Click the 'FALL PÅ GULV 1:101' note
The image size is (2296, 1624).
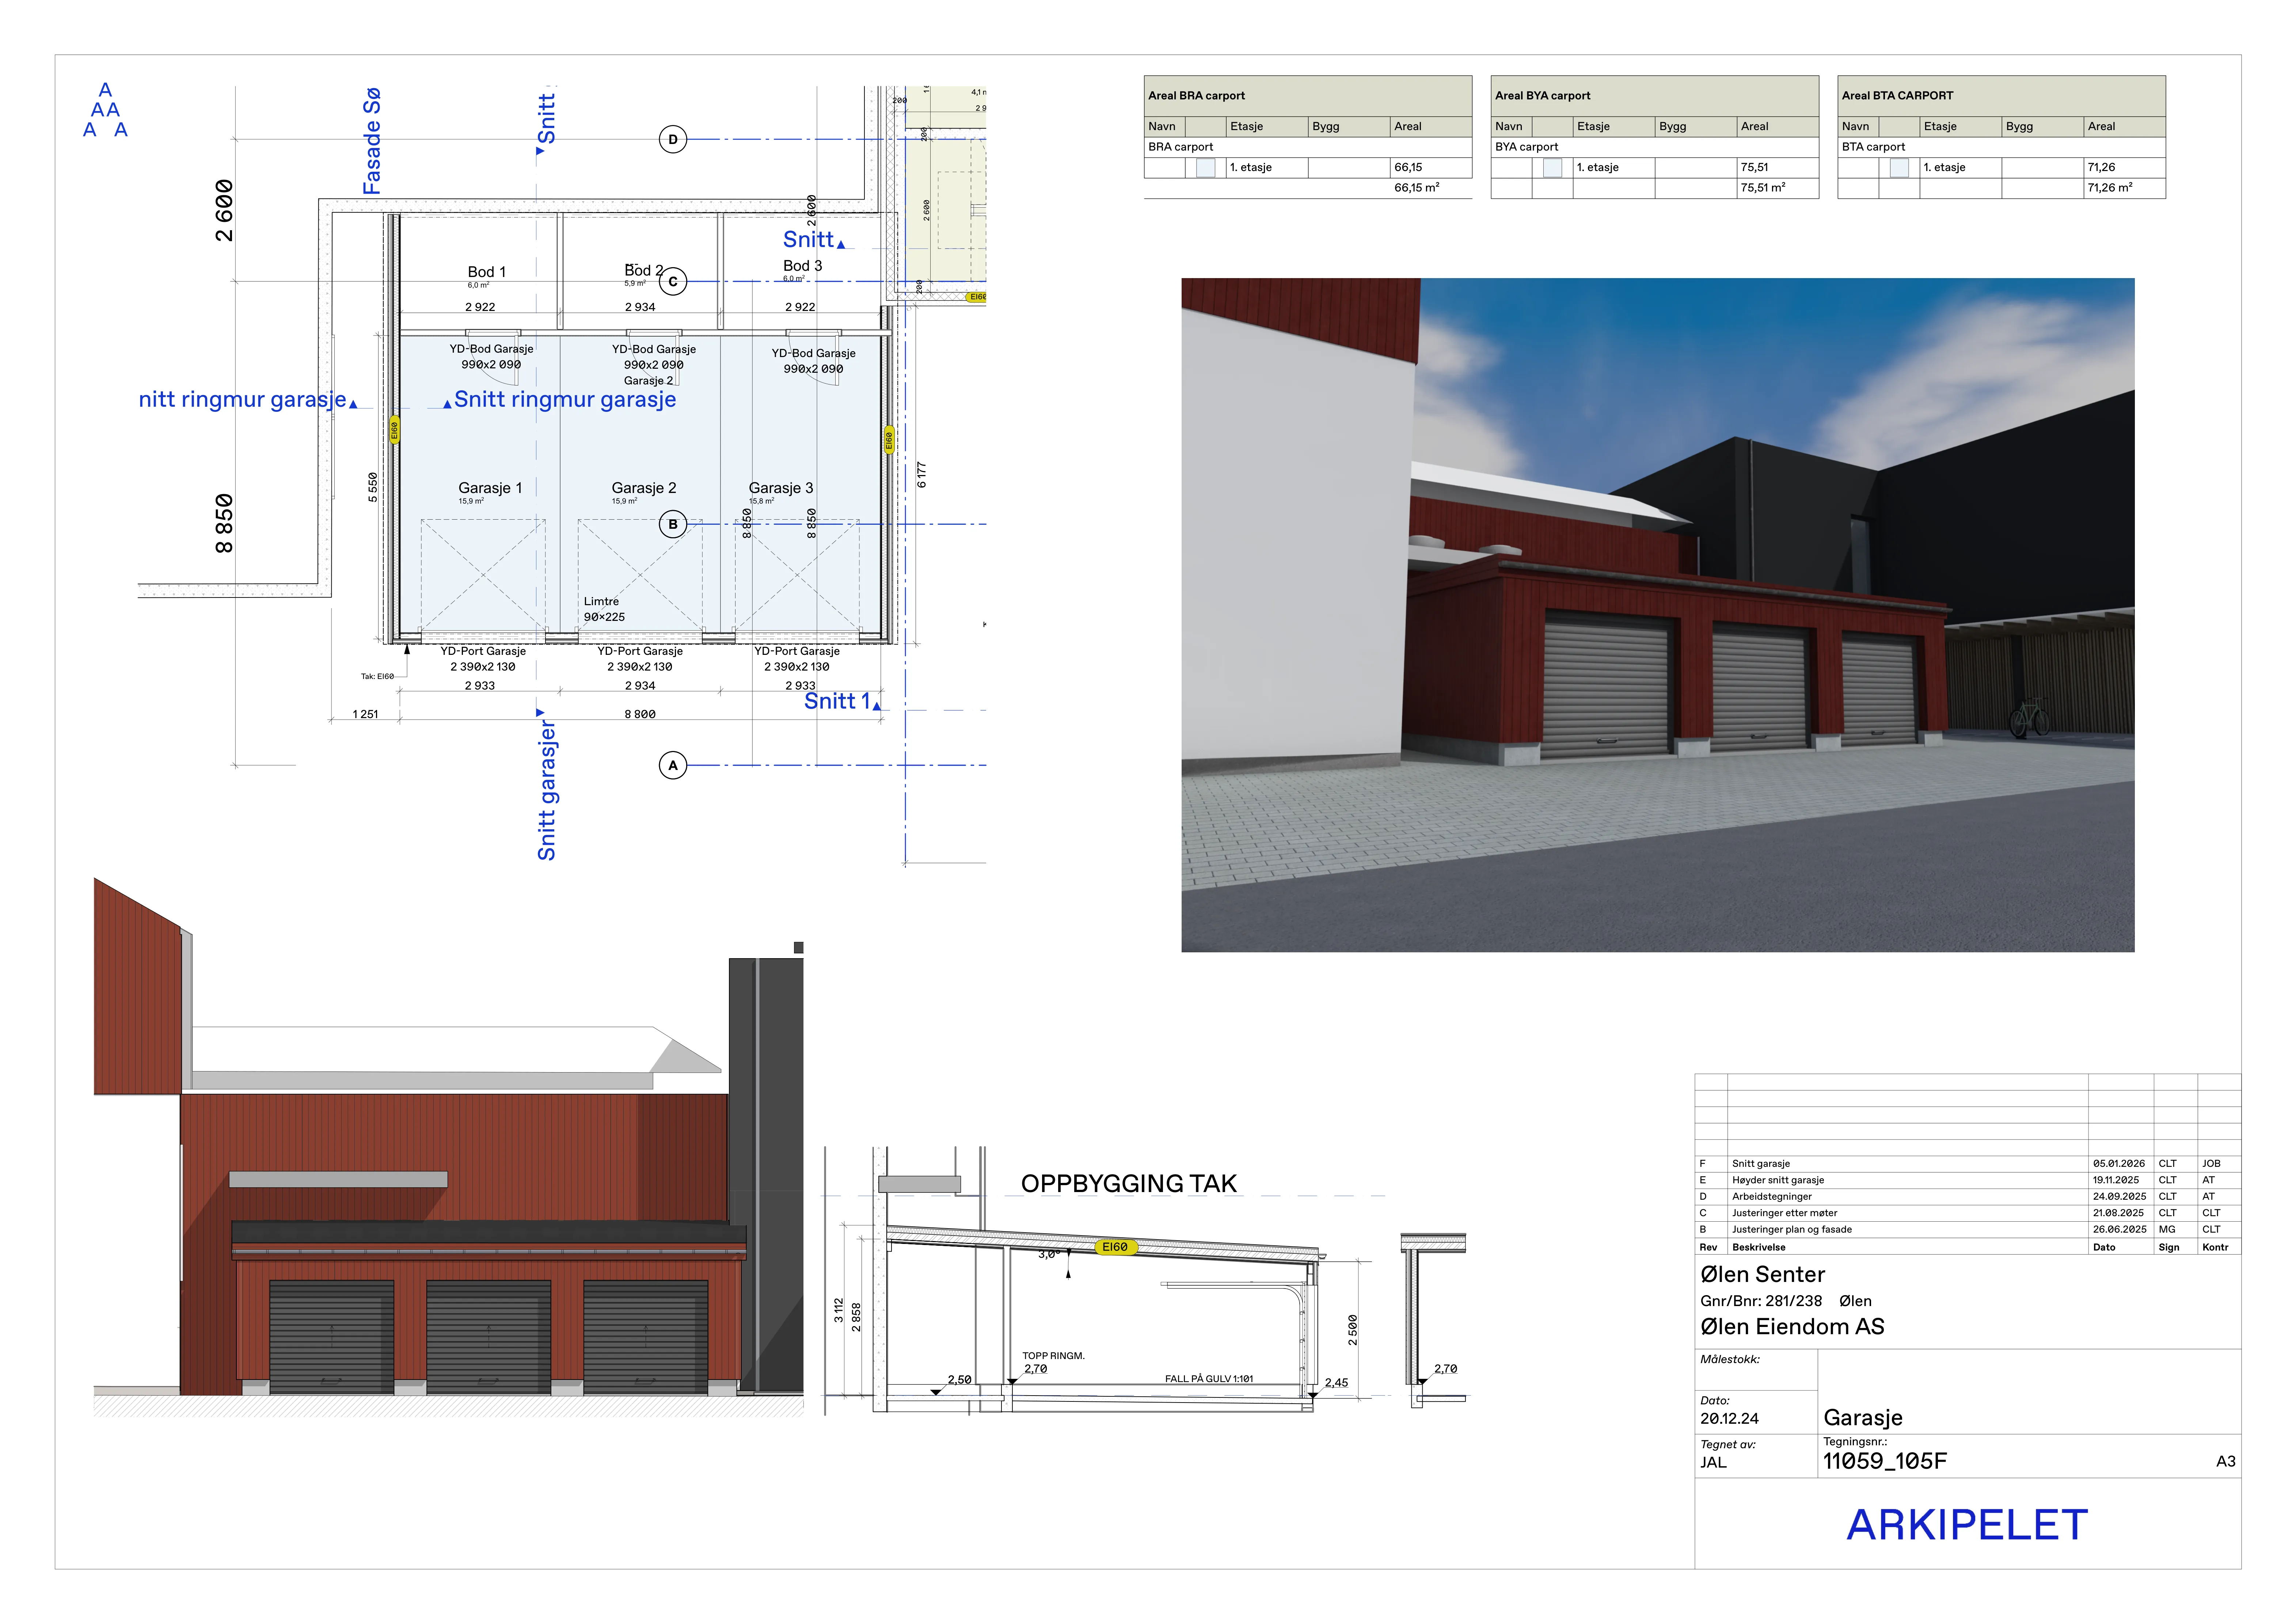click(x=1209, y=1379)
